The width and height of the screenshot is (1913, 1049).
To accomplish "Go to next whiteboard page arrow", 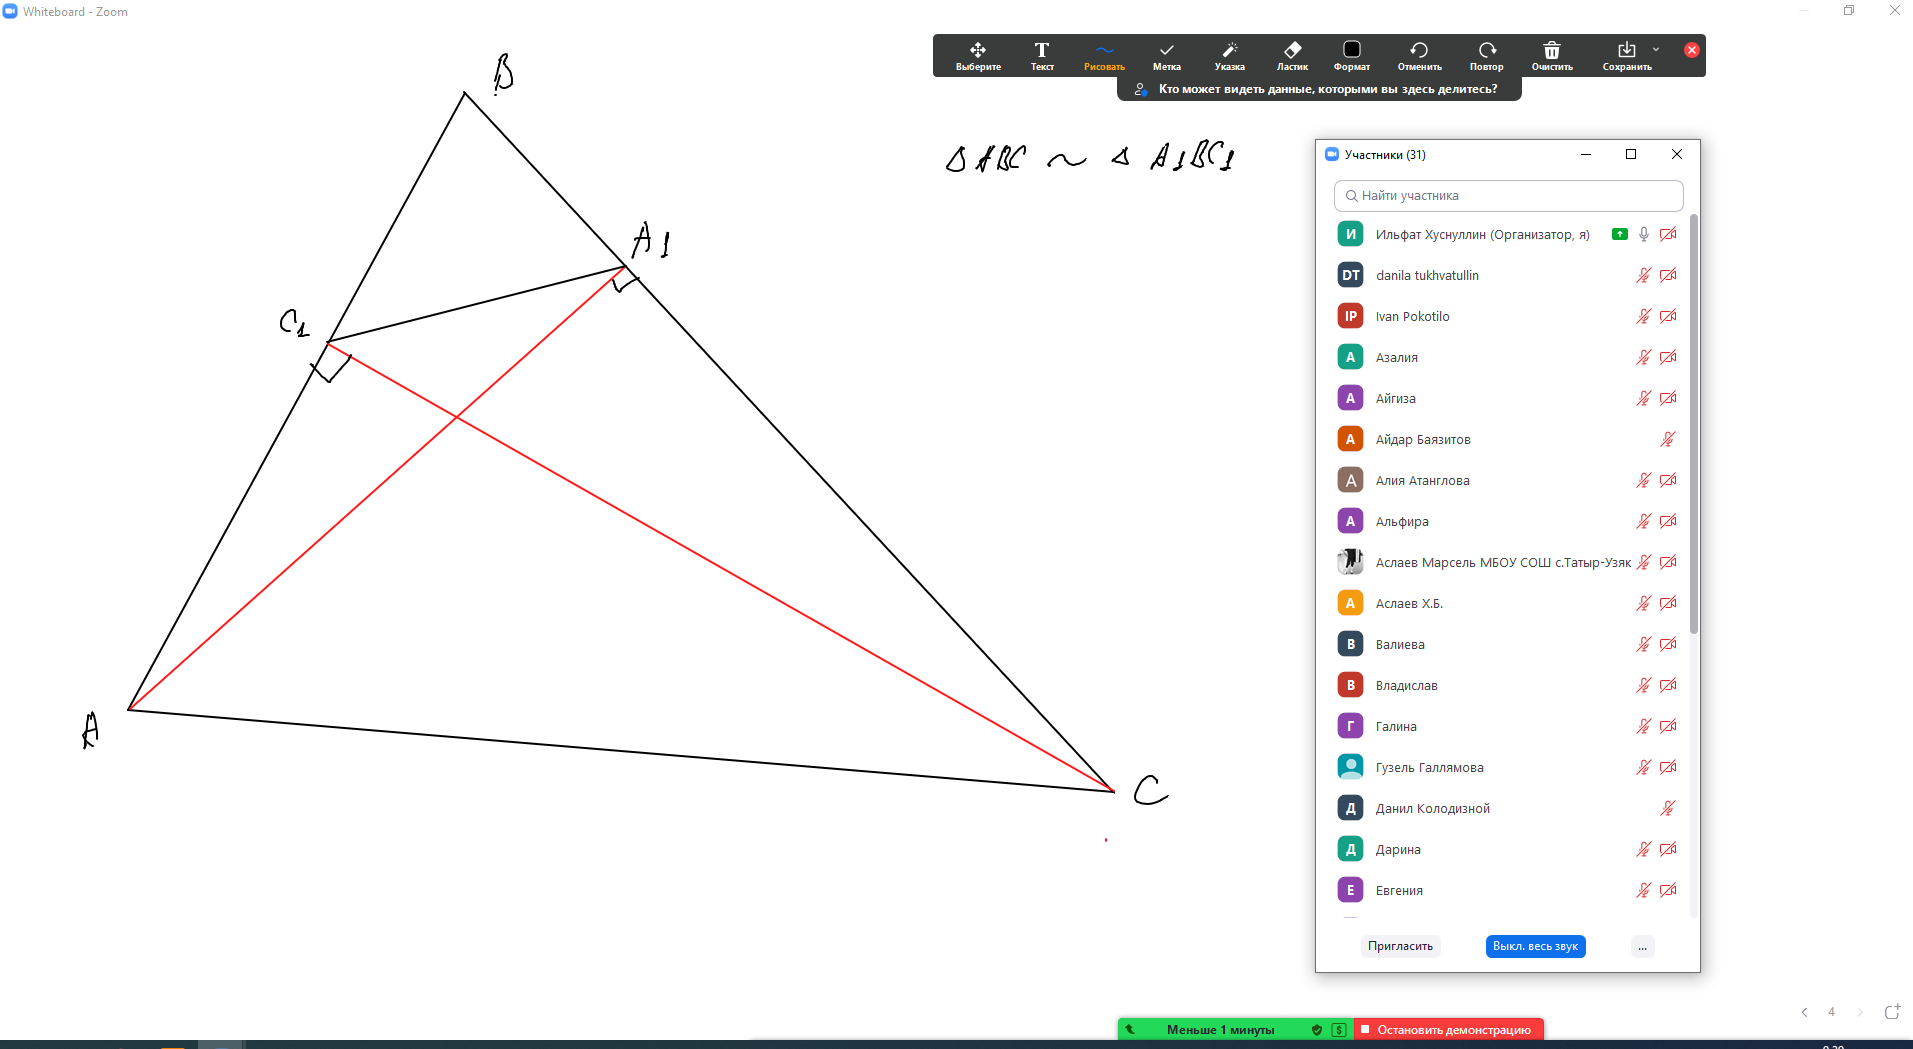I will pos(1859,1012).
